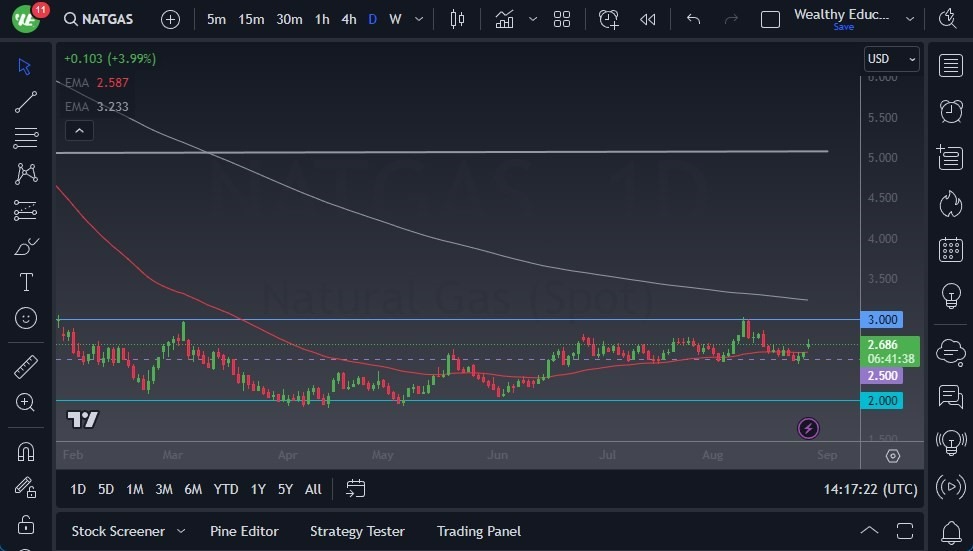The image size is (973, 551).
Task: Switch to the Strategy Tester tab
Action: pos(357,531)
